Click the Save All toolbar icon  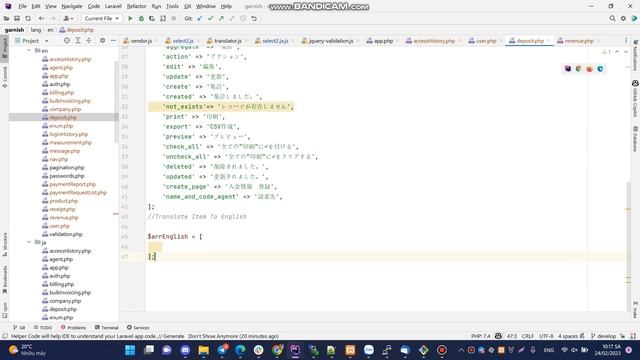coord(17,18)
